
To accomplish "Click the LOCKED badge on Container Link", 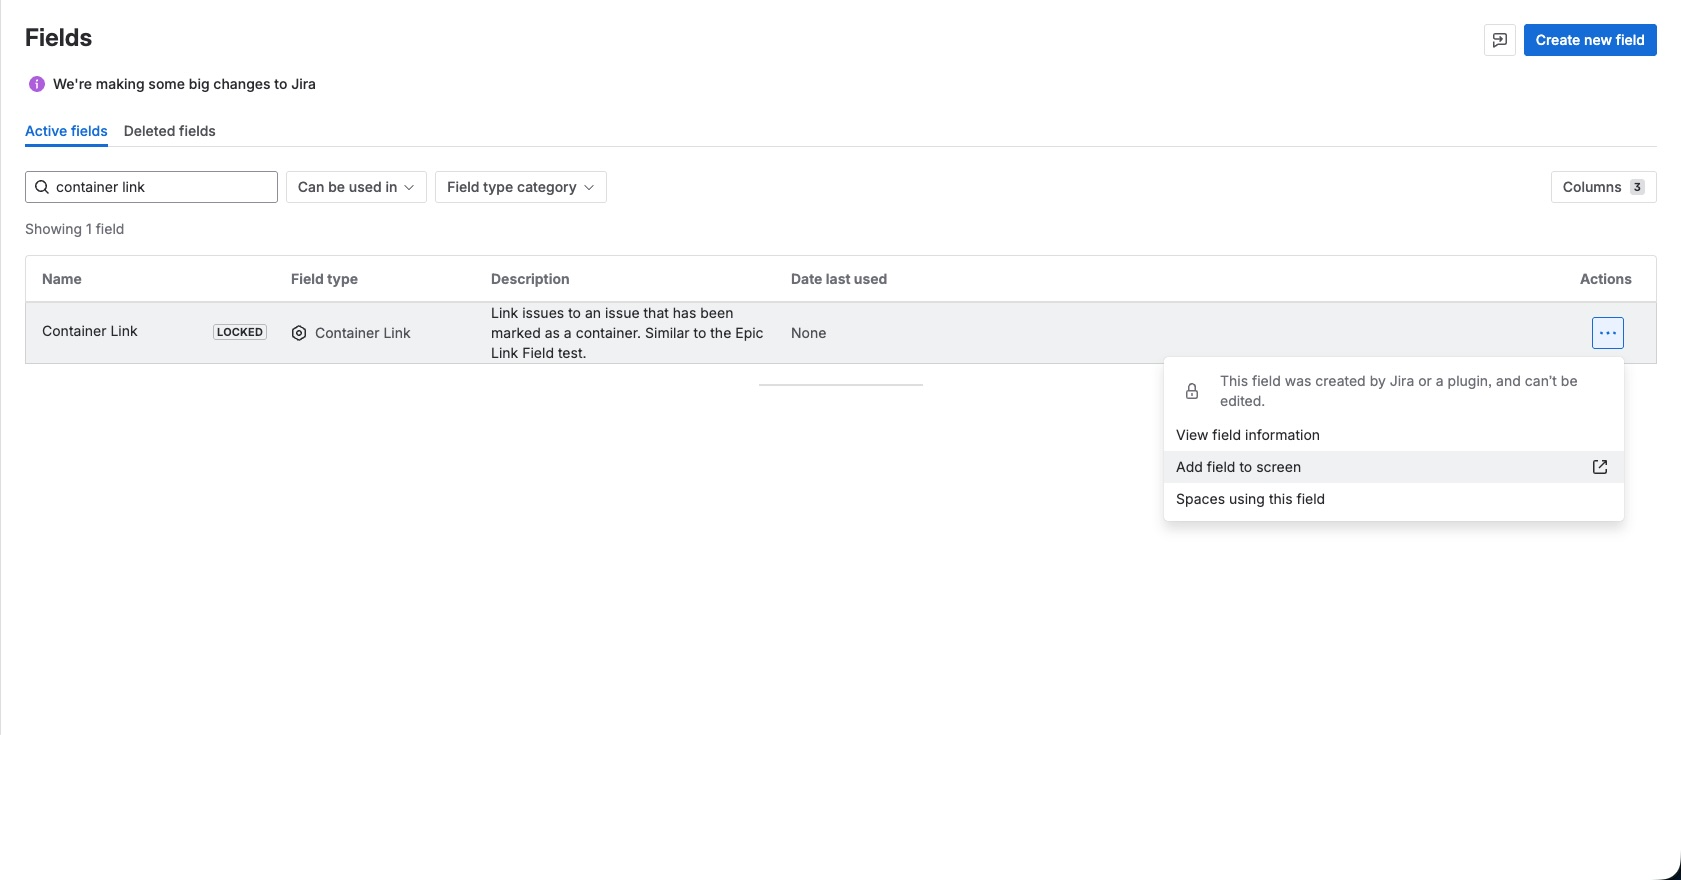I will pos(240,332).
